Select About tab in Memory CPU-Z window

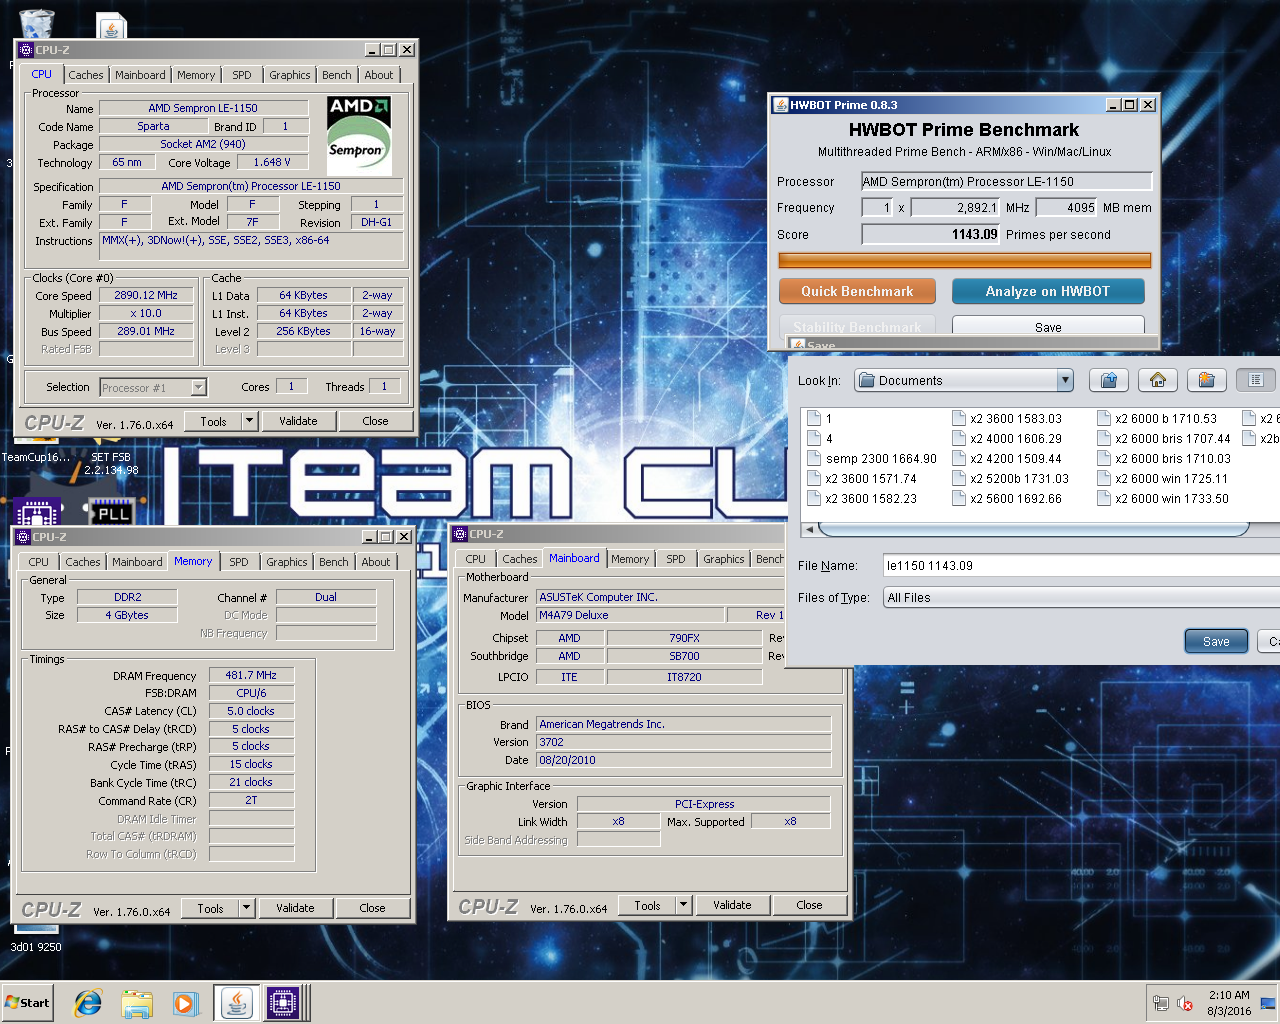coord(376,562)
